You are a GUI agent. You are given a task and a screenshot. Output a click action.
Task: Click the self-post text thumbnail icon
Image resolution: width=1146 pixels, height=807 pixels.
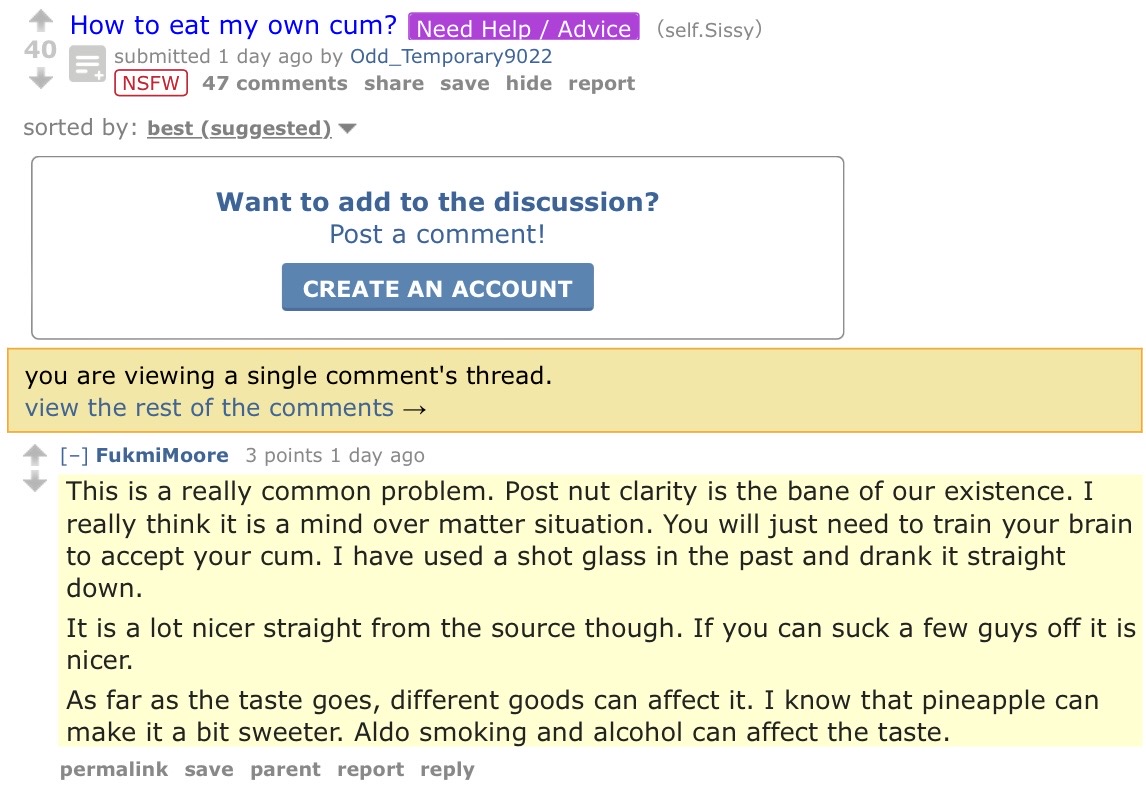coord(87,66)
